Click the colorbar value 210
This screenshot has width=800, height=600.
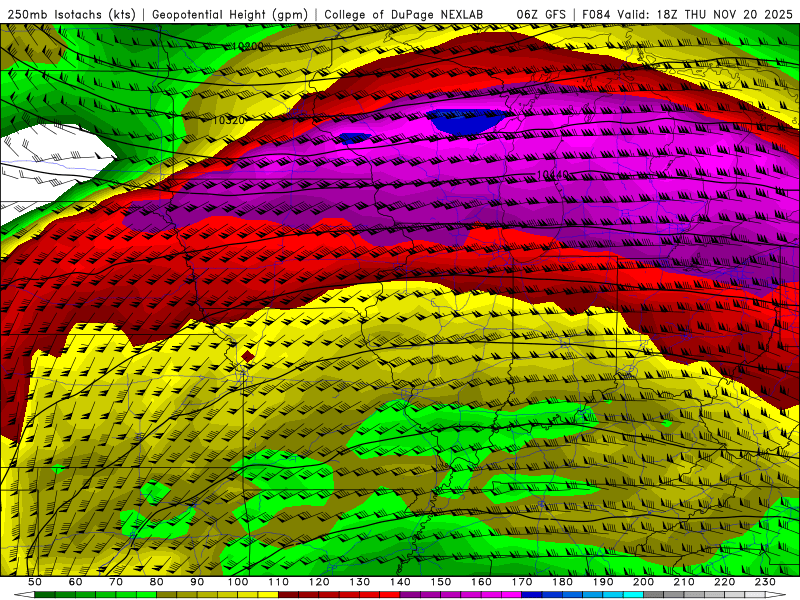point(684,582)
